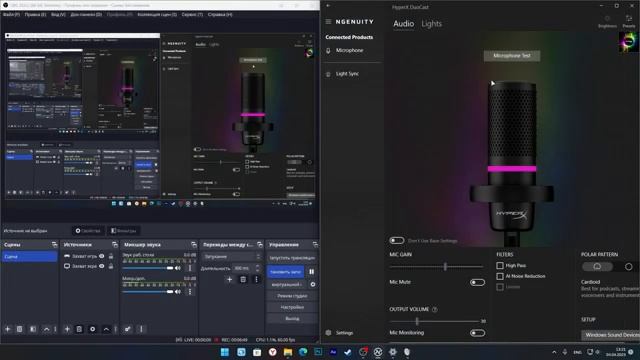Mute the desktop audio speaker icon
The image size is (640, 360).
[178, 268]
